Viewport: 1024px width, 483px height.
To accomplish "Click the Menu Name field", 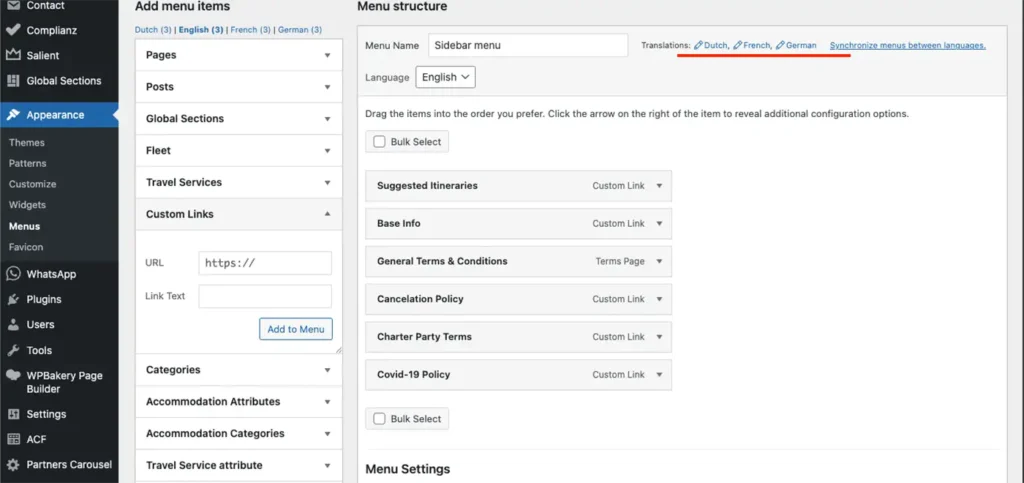I will 528,46.
